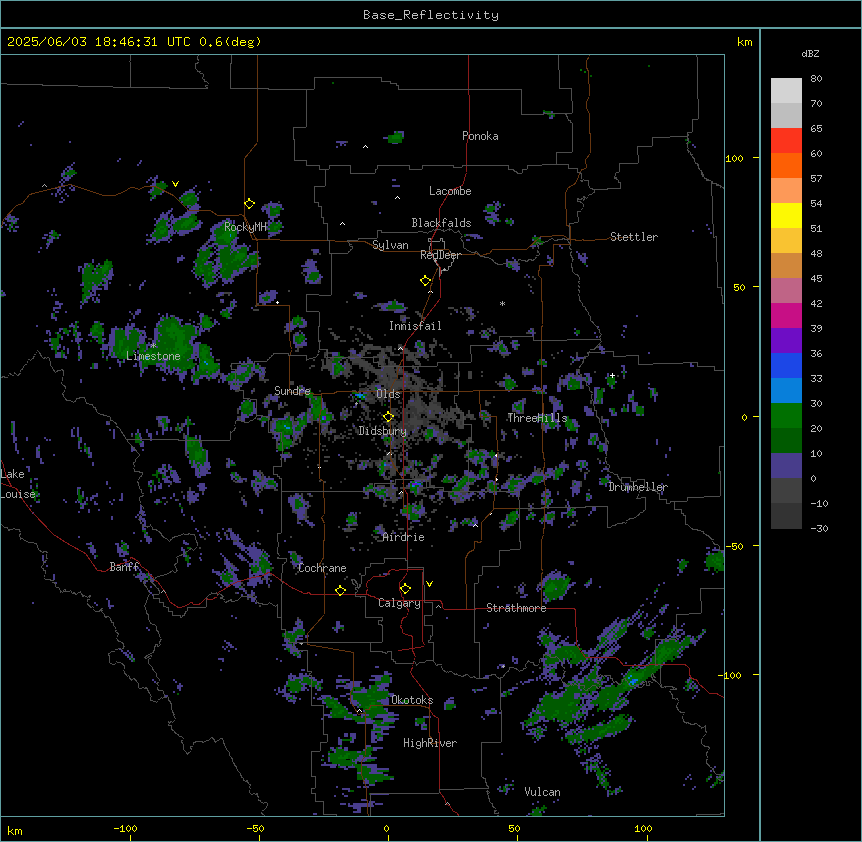Click the RedDeer city label
Screen dimensions: 862x842
[x=440, y=255]
